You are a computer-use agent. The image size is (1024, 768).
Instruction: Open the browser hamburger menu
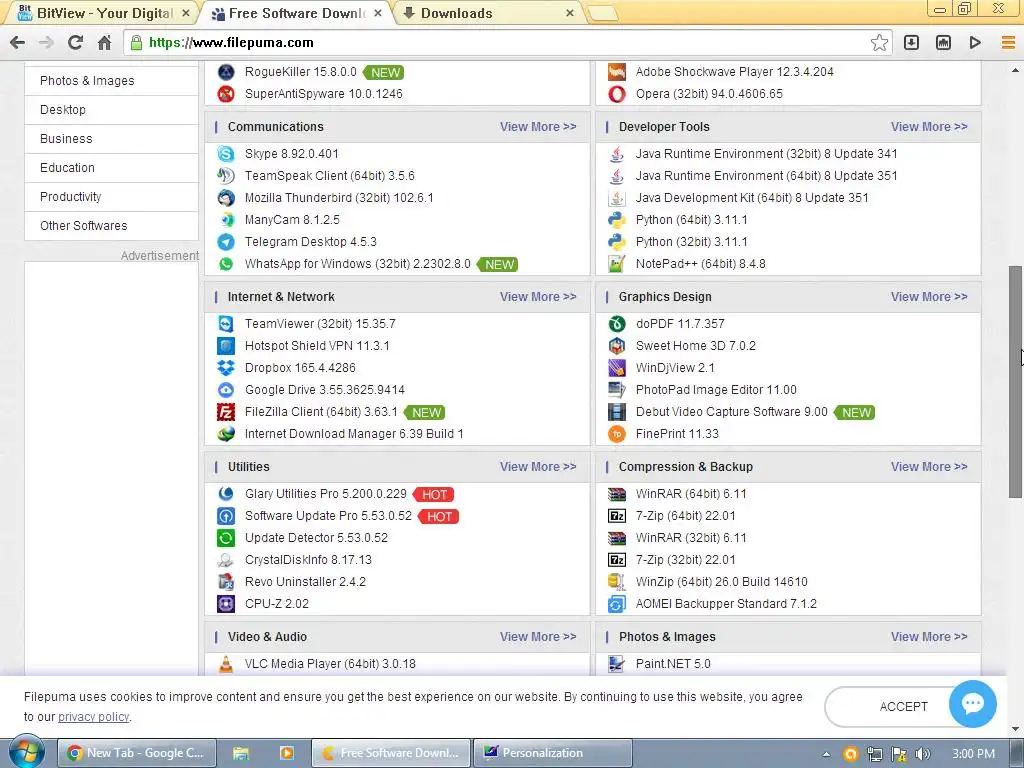[x=1008, y=42]
